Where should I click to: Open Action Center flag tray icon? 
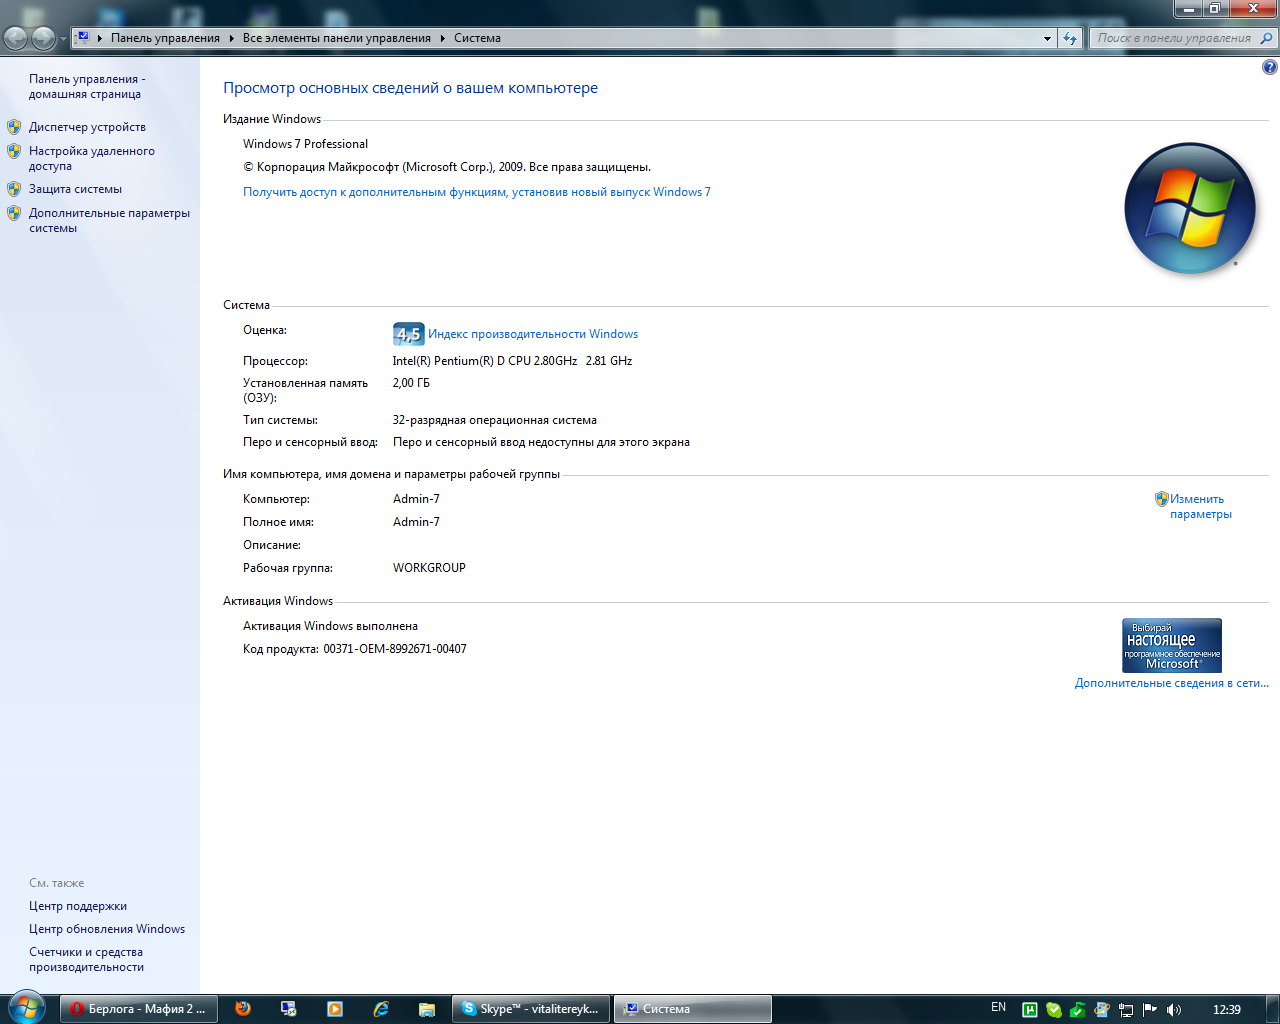(1149, 1010)
